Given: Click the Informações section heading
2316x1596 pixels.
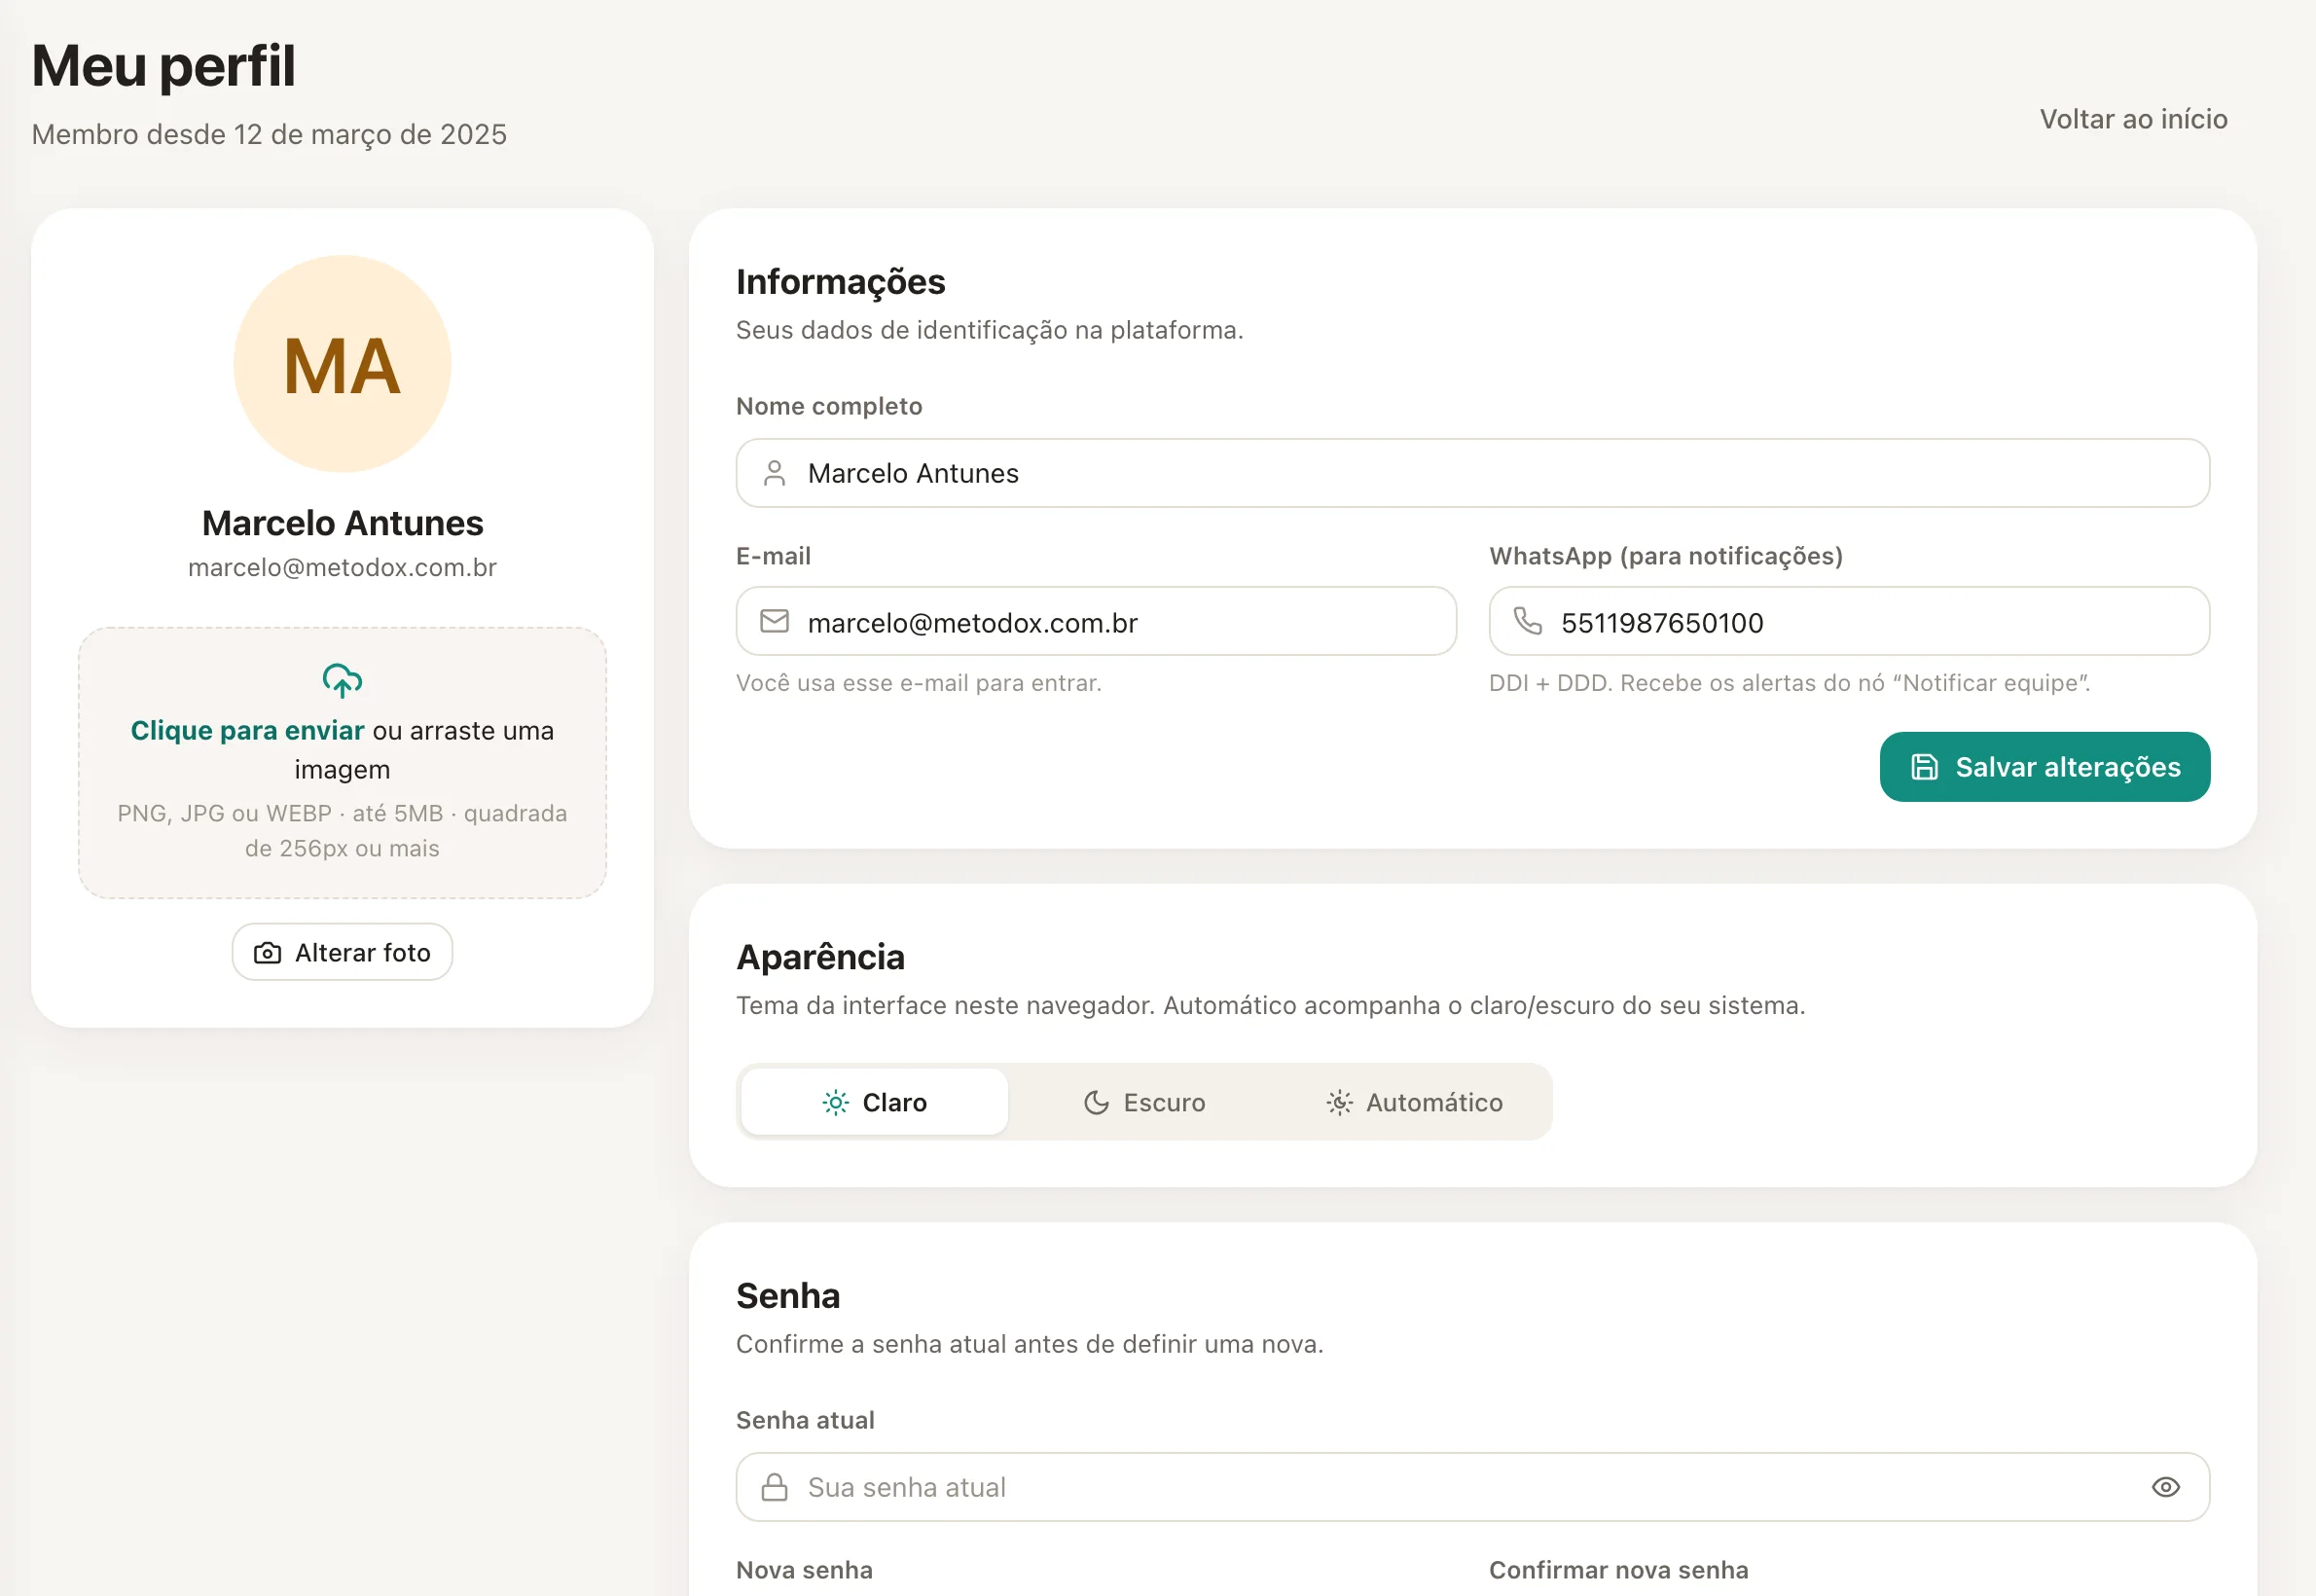Looking at the screenshot, I should (840, 282).
